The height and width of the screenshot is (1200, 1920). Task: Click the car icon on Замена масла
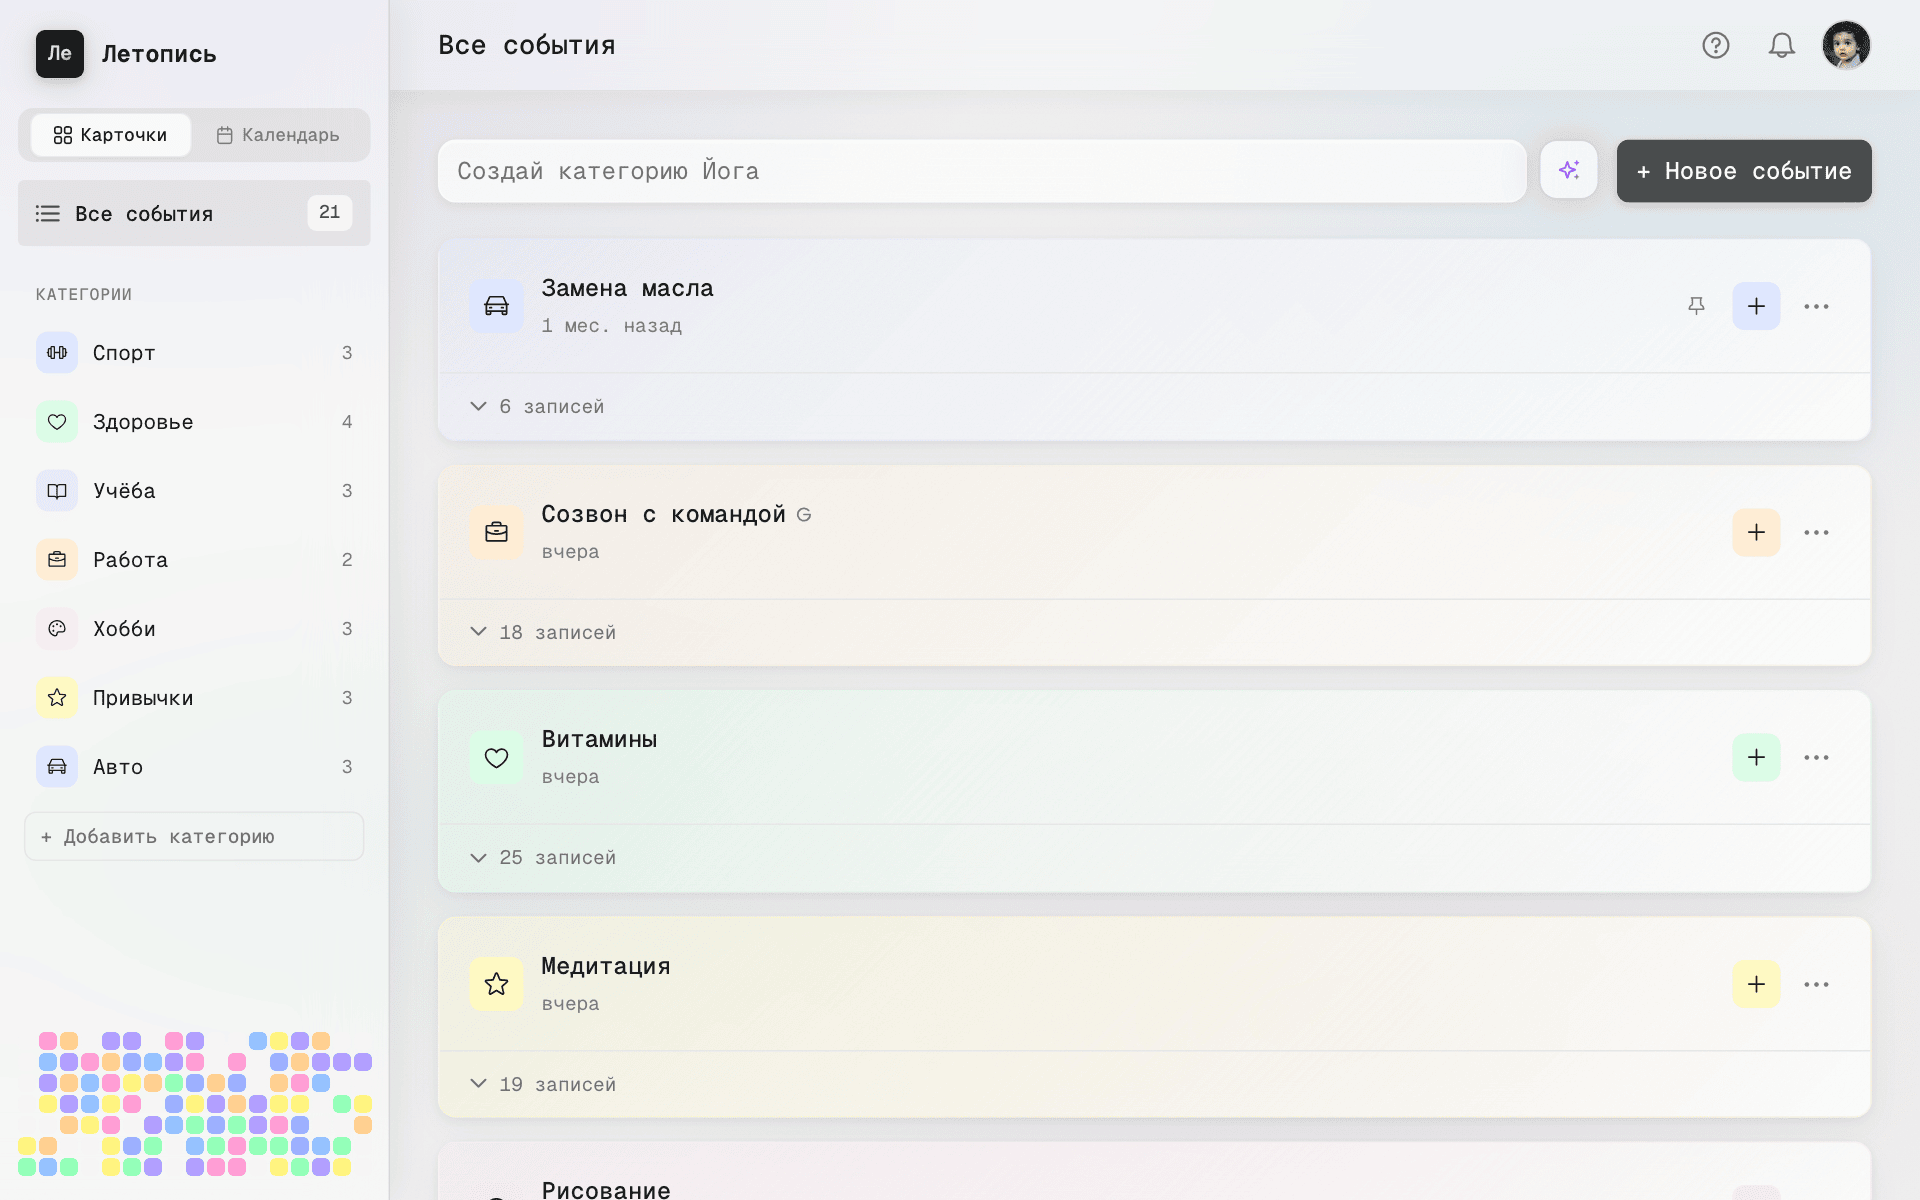(x=496, y=306)
